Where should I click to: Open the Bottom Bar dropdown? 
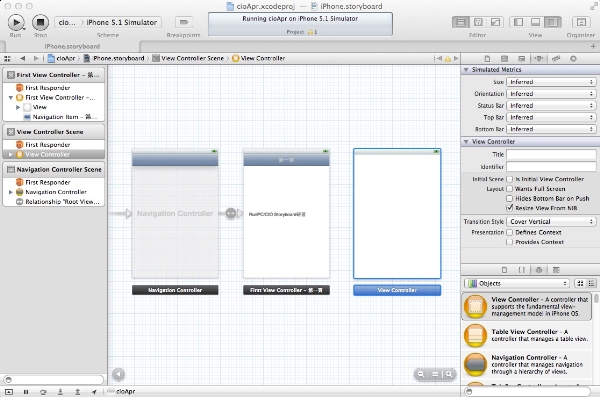(551, 129)
